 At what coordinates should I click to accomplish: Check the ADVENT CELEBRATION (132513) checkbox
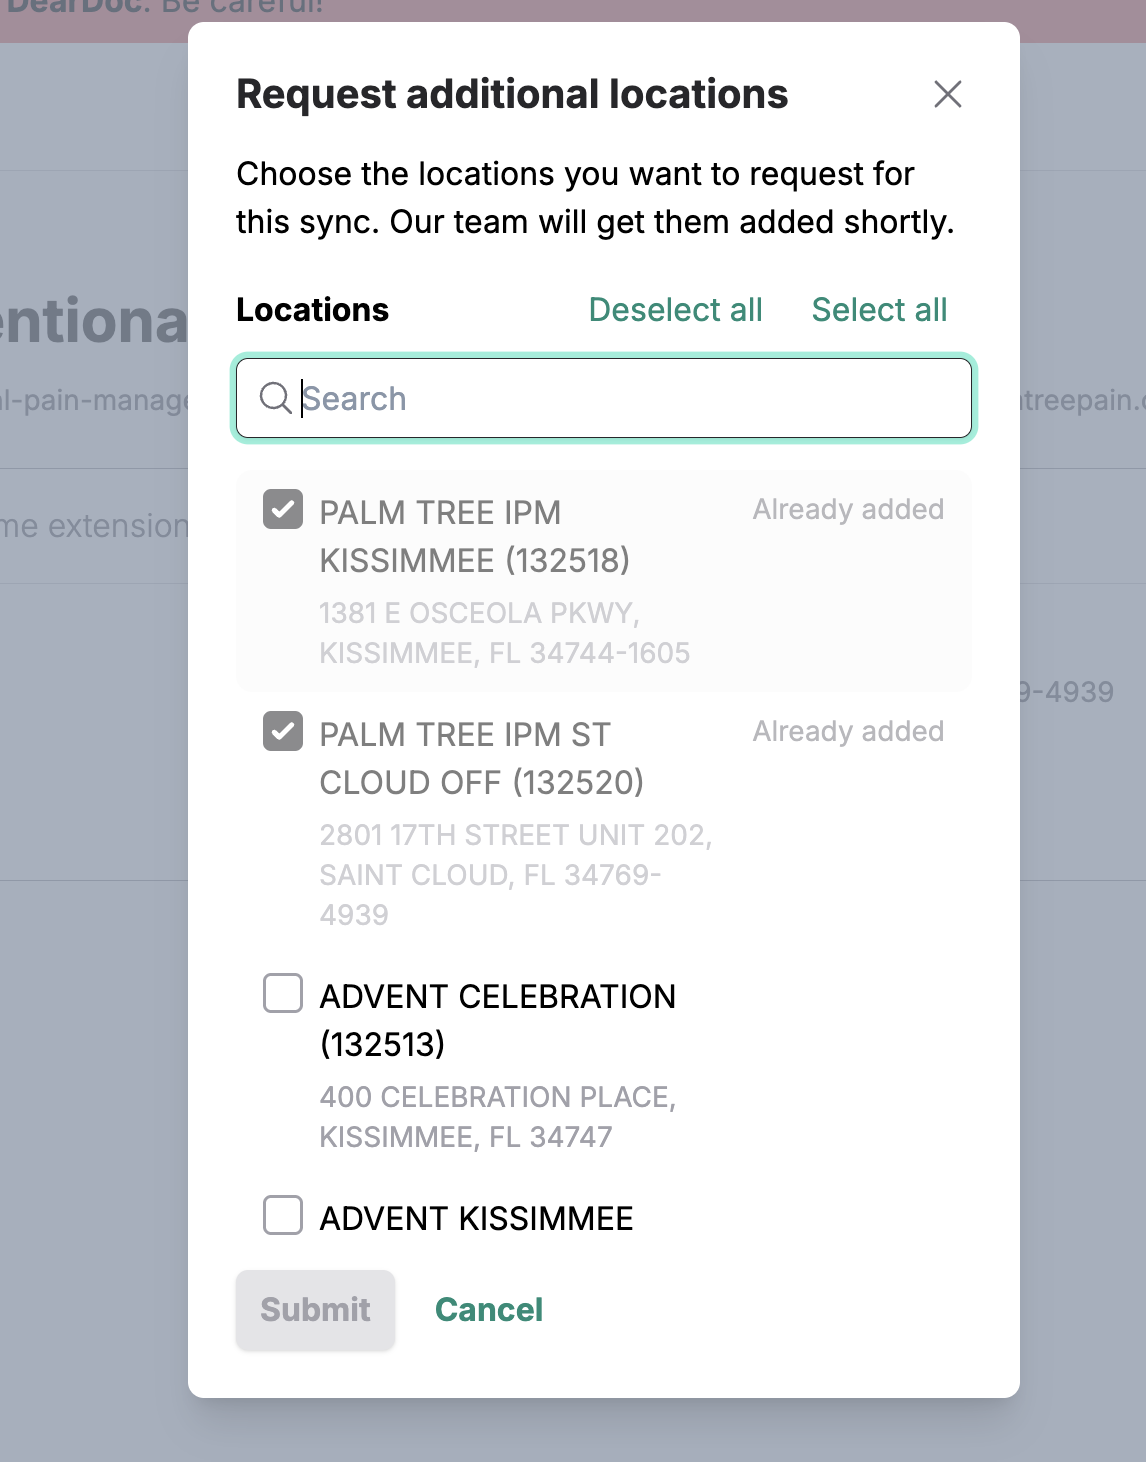point(283,994)
